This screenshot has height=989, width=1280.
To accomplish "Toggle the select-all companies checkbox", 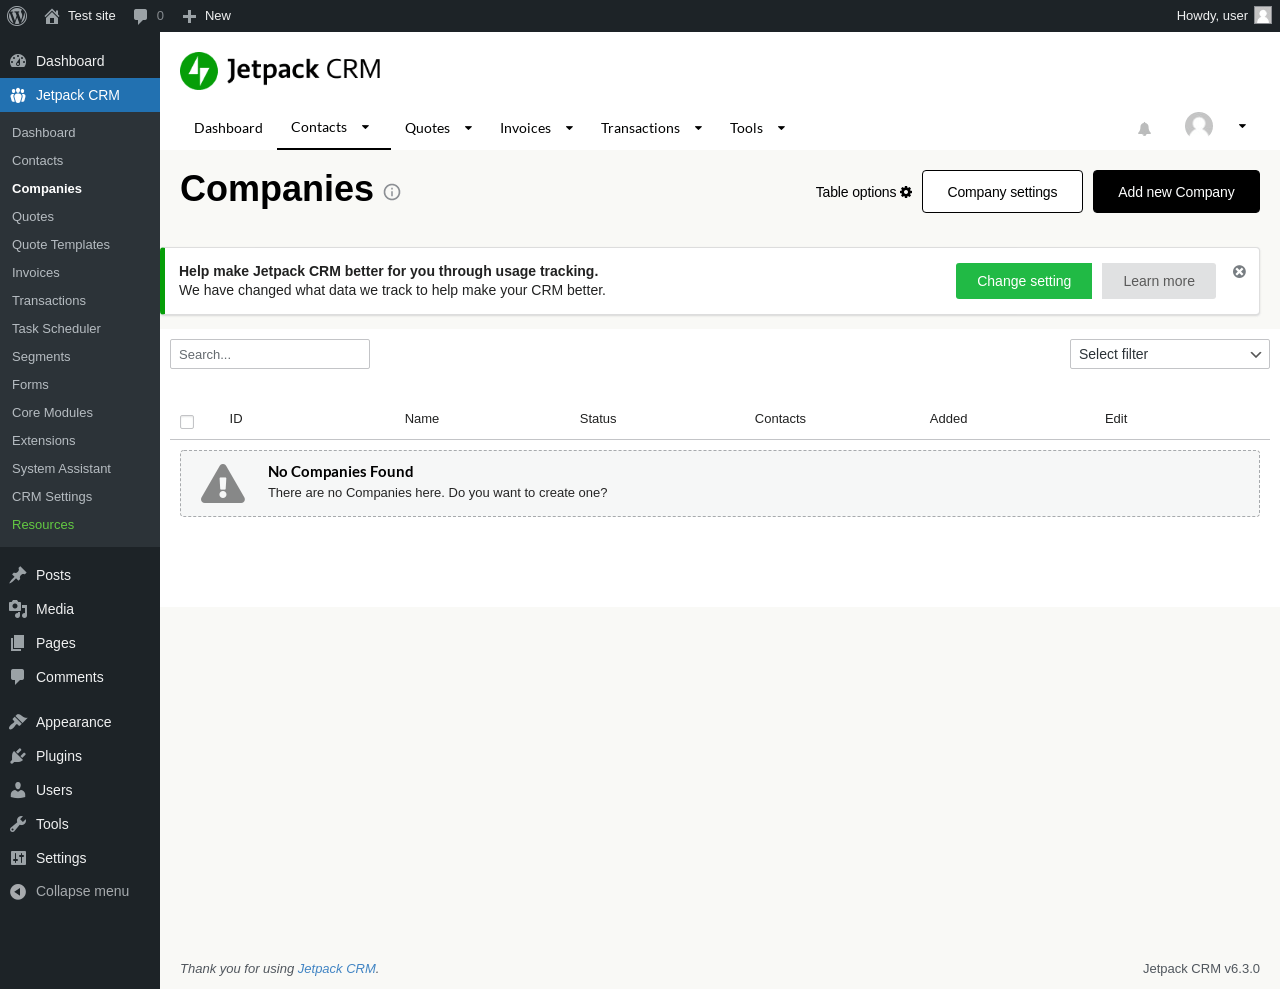I will pyautogui.click(x=187, y=422).
